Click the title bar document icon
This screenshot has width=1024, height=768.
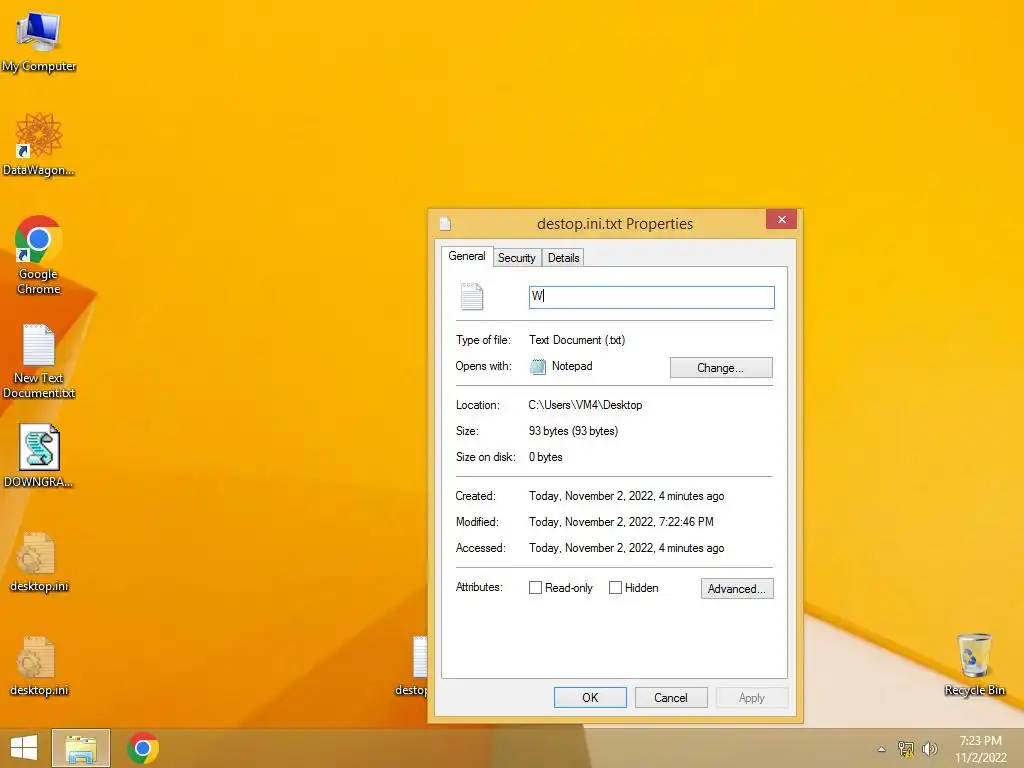tap(445, 224)
